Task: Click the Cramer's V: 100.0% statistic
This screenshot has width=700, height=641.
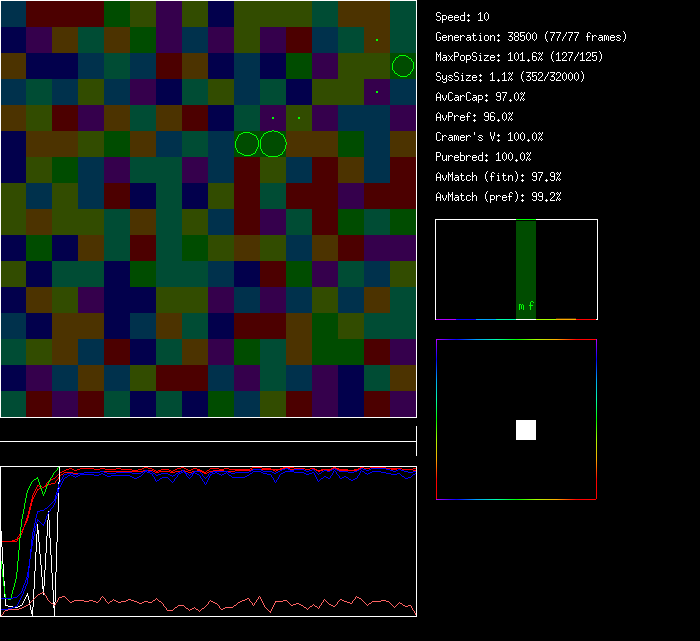Action: pos(489,137)
